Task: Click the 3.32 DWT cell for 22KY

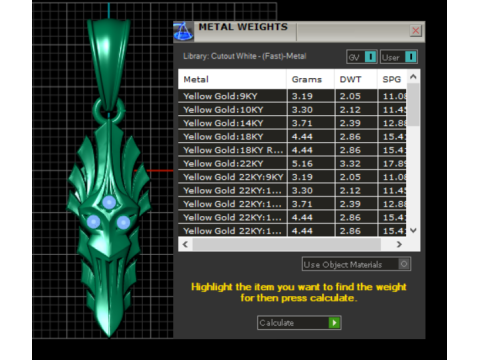Action: pos(356,164)
